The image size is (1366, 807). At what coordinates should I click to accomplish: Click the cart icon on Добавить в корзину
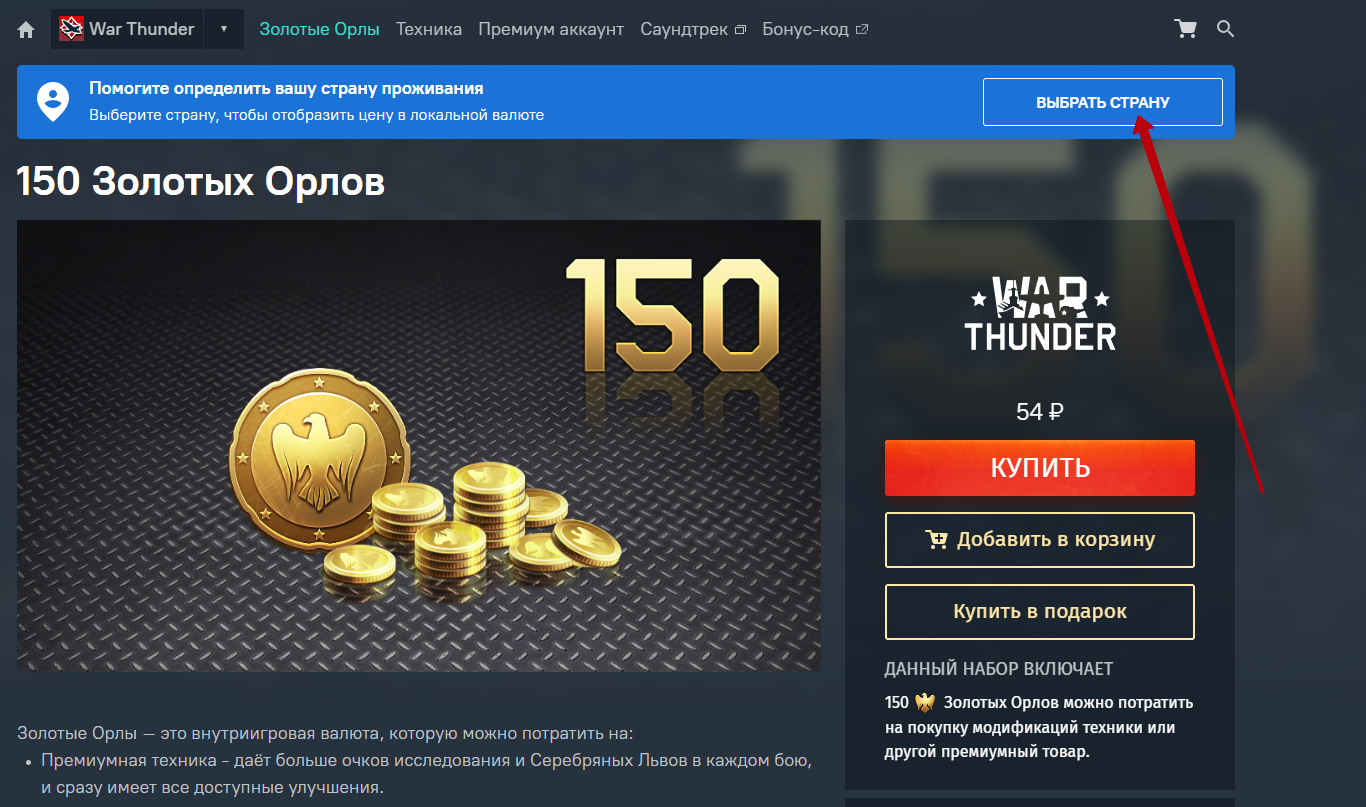[x=936, y=540]
